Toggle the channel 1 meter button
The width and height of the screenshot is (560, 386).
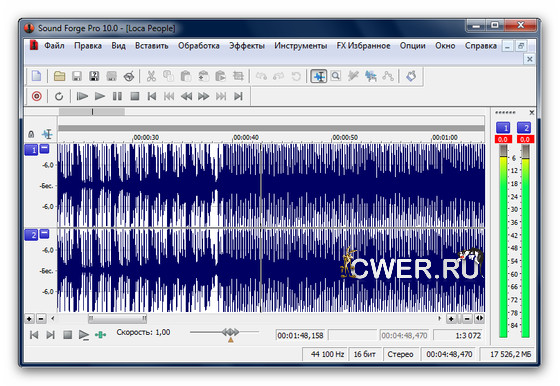click(503, 128)
